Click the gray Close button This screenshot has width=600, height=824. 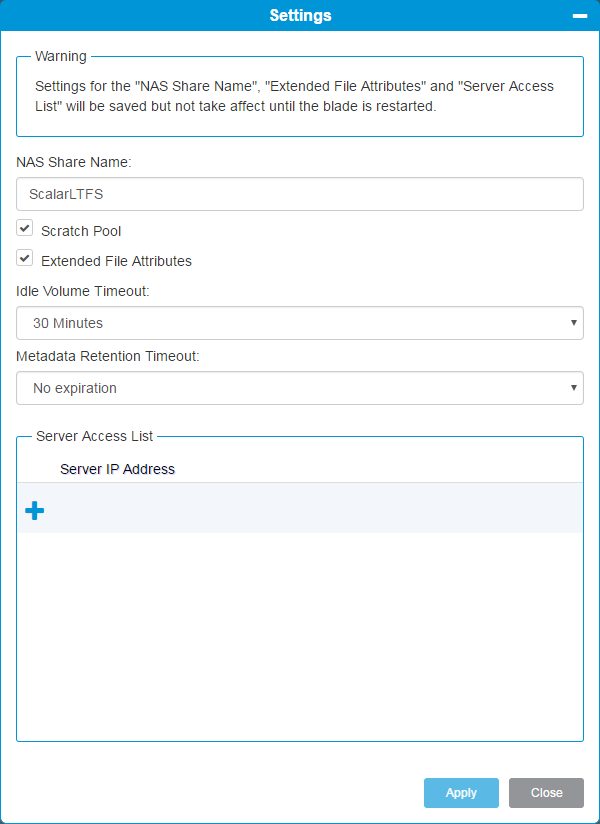pyautogui.click(x=546, y=793)
